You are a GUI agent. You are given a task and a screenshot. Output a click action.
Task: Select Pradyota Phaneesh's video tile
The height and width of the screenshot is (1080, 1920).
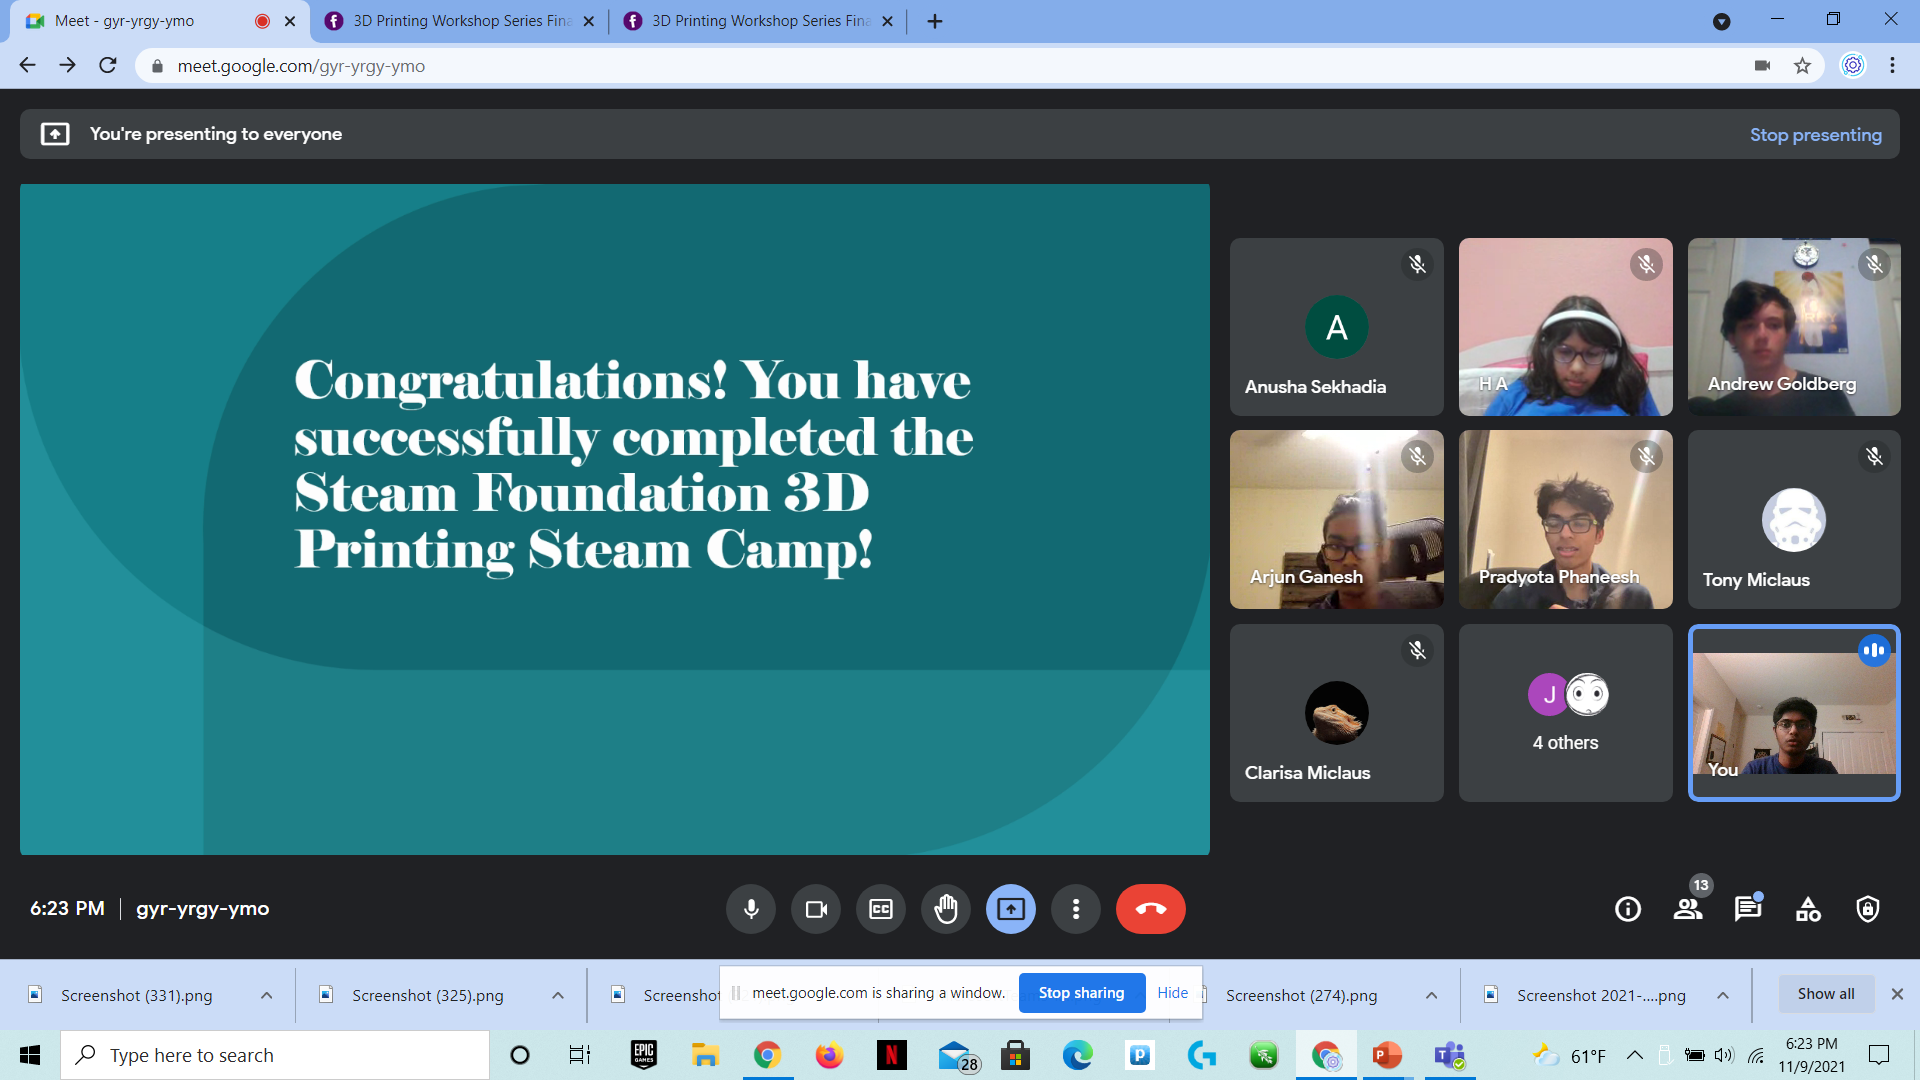[x=1565, y=520]
